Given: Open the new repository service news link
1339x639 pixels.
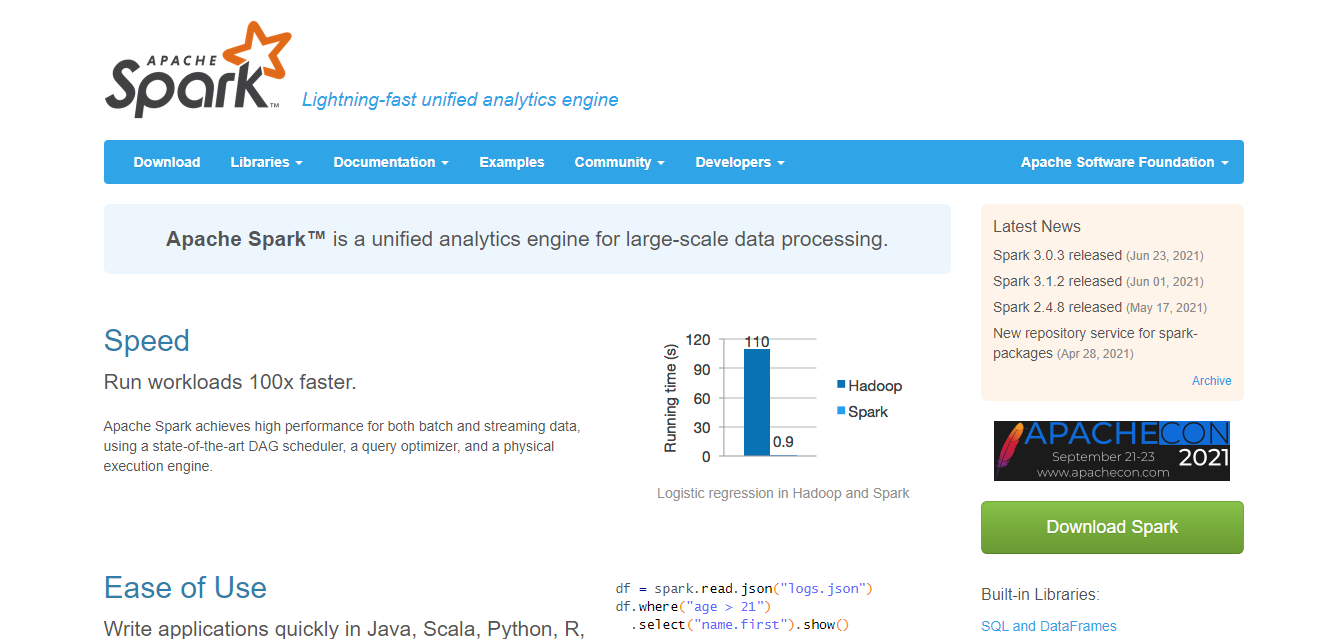Looking at the screenshot, I should point(1094,334).
